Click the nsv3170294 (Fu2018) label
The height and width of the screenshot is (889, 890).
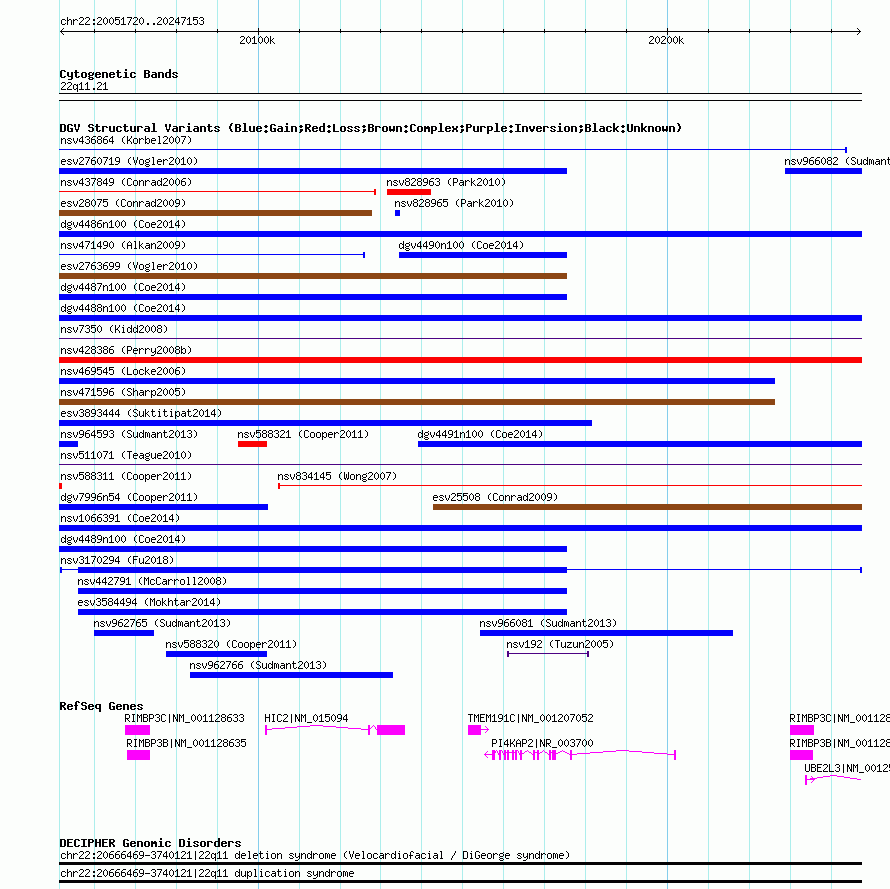click(117, 560)
